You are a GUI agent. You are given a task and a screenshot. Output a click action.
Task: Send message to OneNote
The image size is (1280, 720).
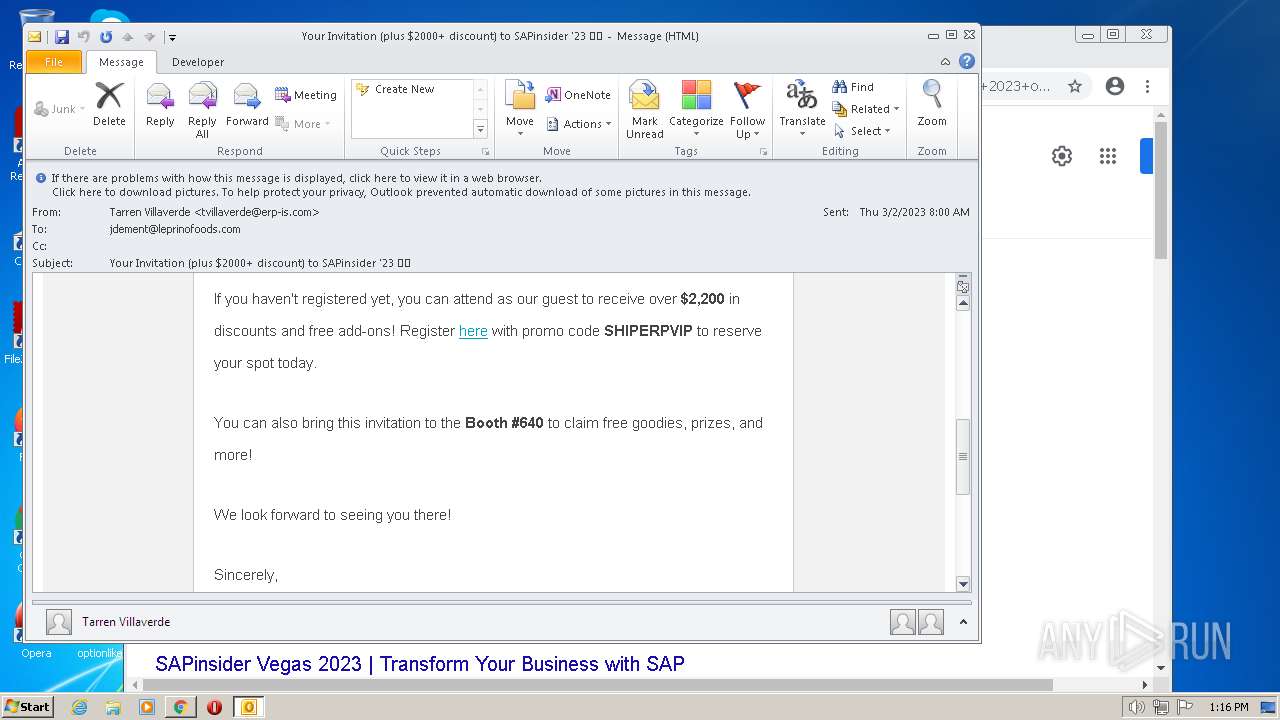578,95
